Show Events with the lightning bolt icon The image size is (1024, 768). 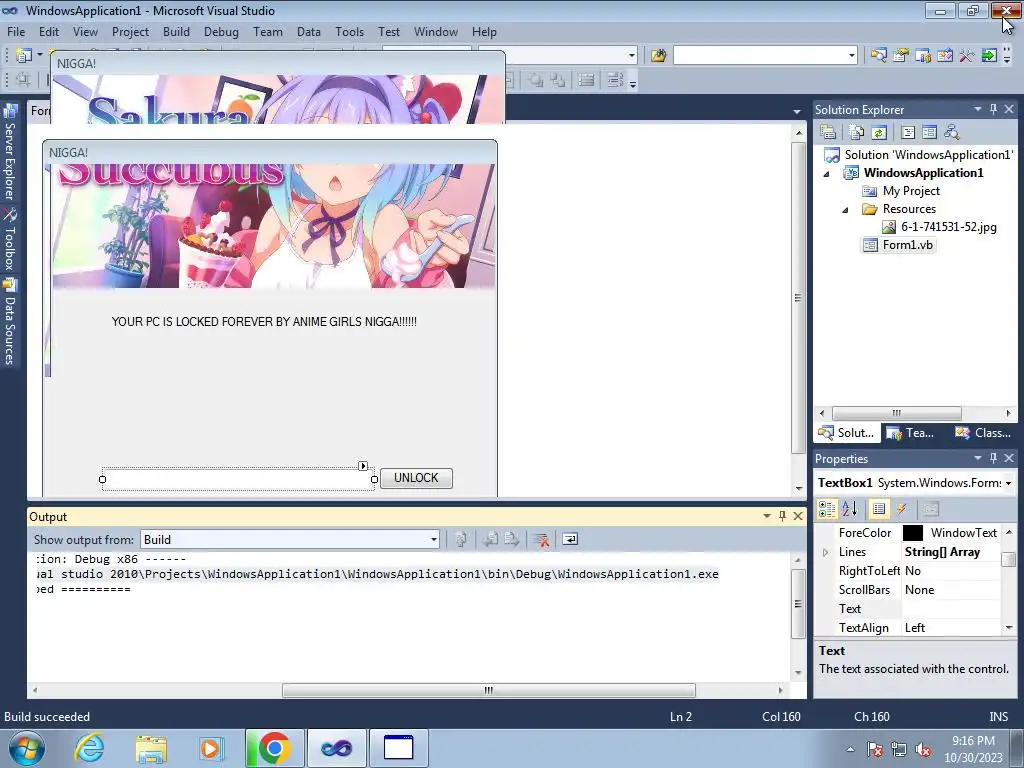(901, 509)
